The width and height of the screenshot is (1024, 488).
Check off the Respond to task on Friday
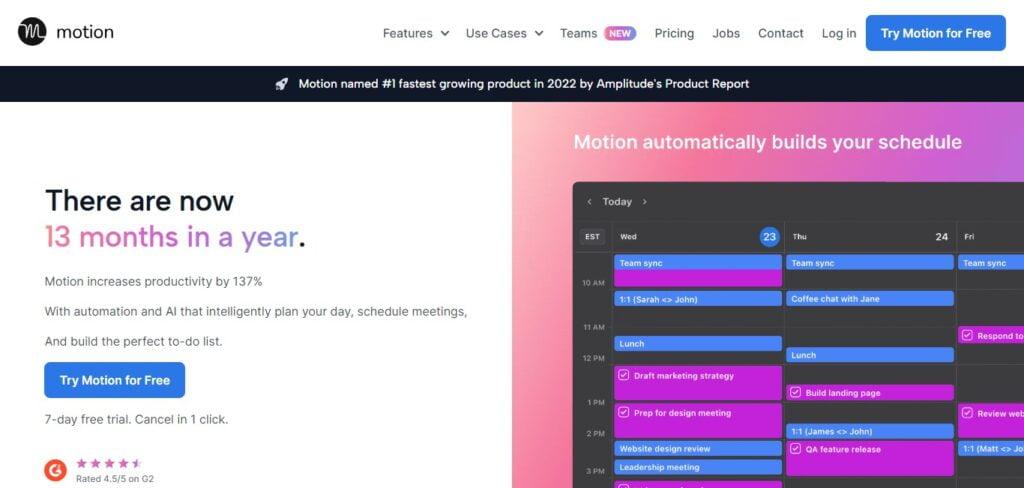click(967, 336)
